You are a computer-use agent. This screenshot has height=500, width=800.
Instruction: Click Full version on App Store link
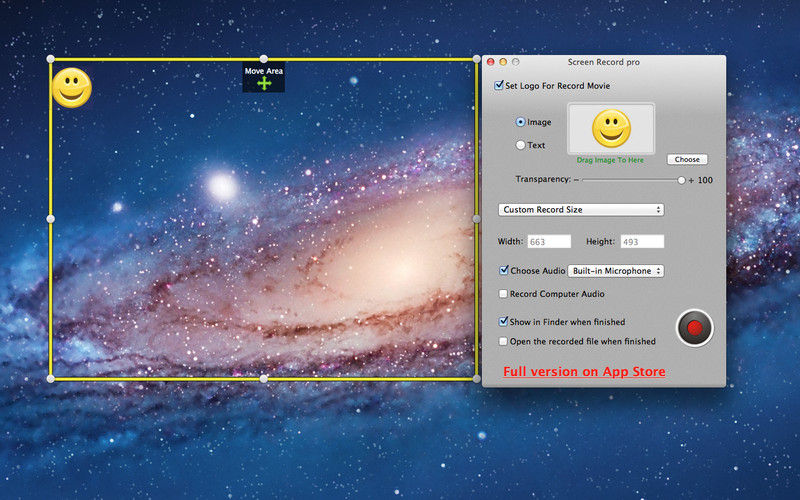coord(584,372)
